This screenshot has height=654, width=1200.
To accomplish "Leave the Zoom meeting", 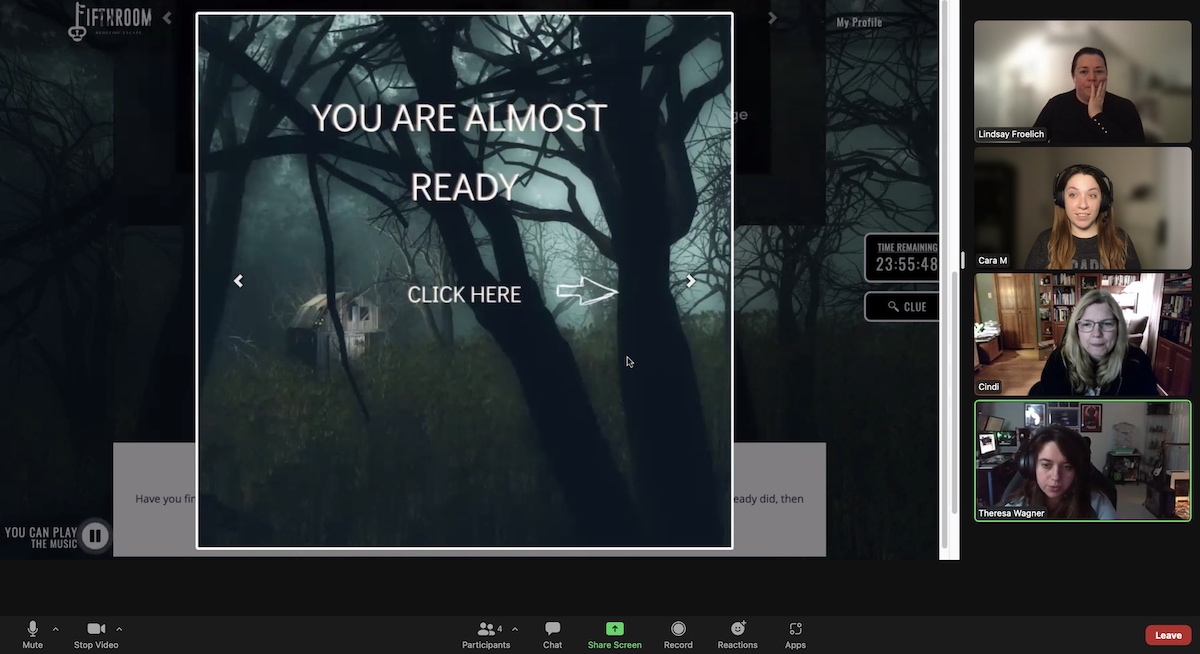I will coord(1168,635).
